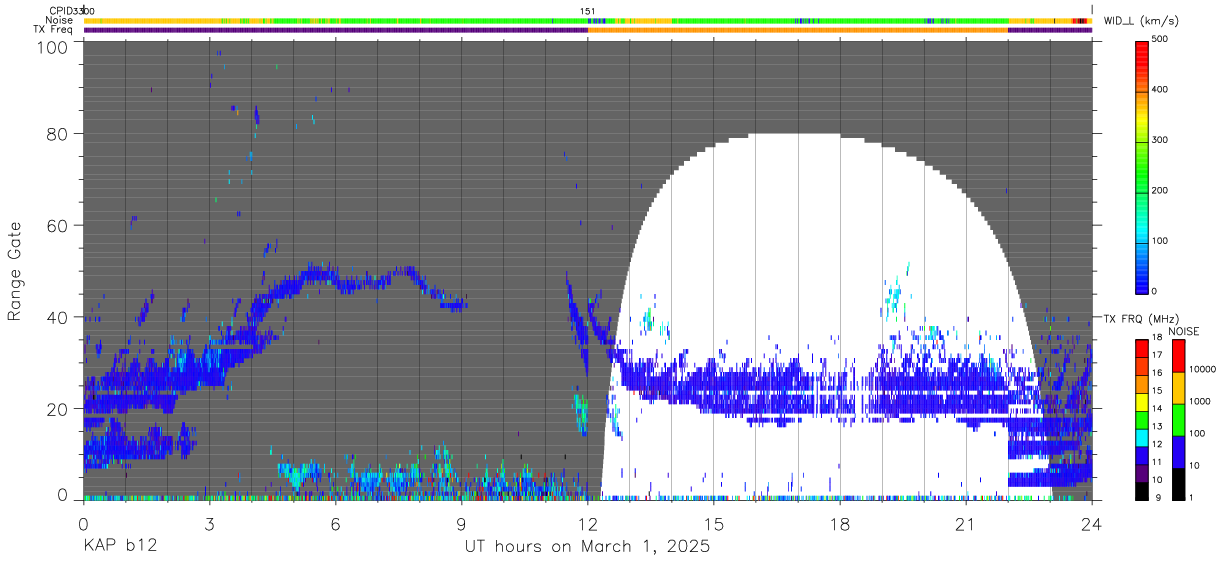This screenshot has height=567, width=1228.
Task: Click the '15' hour tick on the UT axis
Action: click(x=713, y=523)
